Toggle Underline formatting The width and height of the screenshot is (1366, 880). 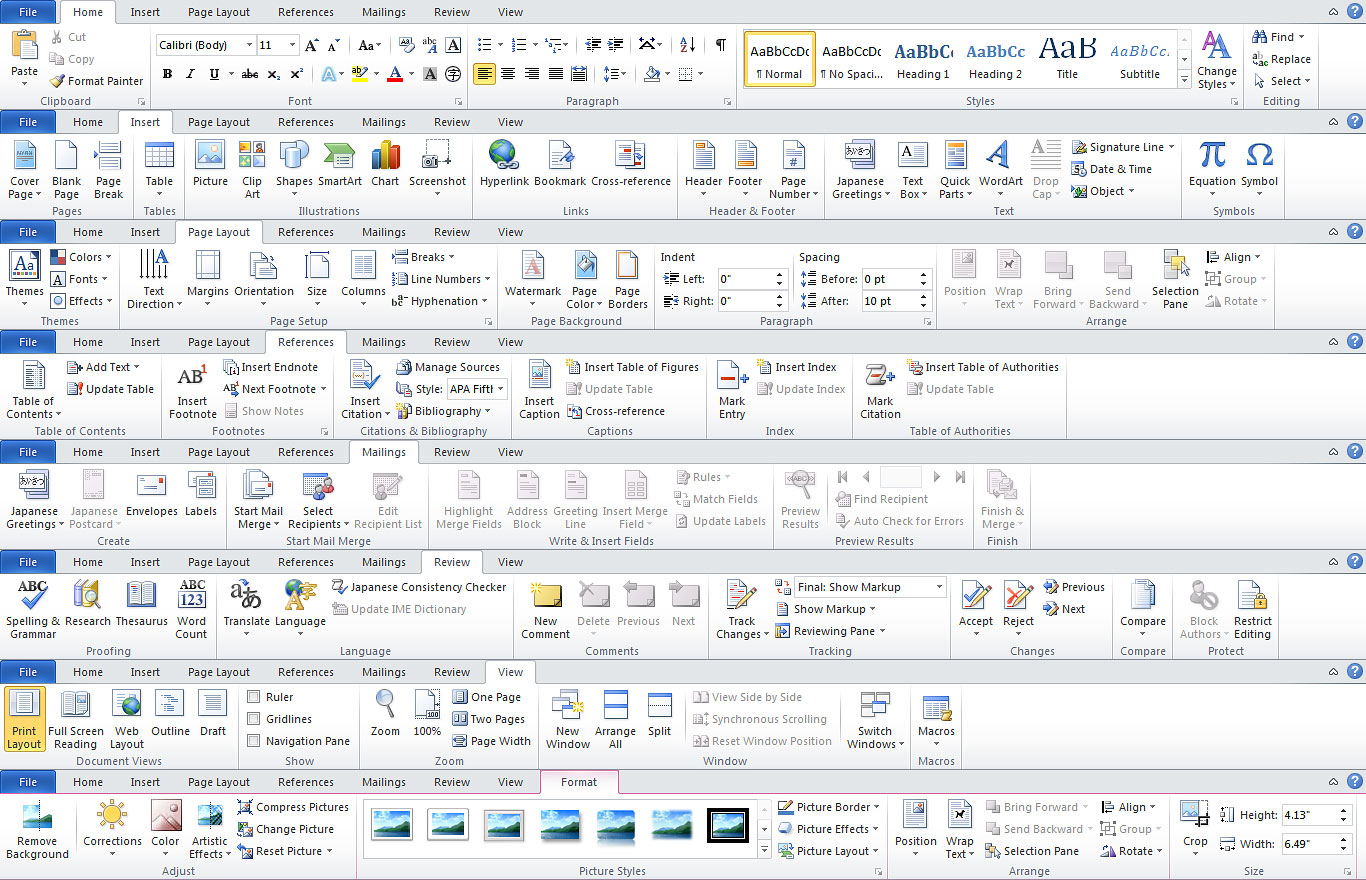click(x=214, y=74)
